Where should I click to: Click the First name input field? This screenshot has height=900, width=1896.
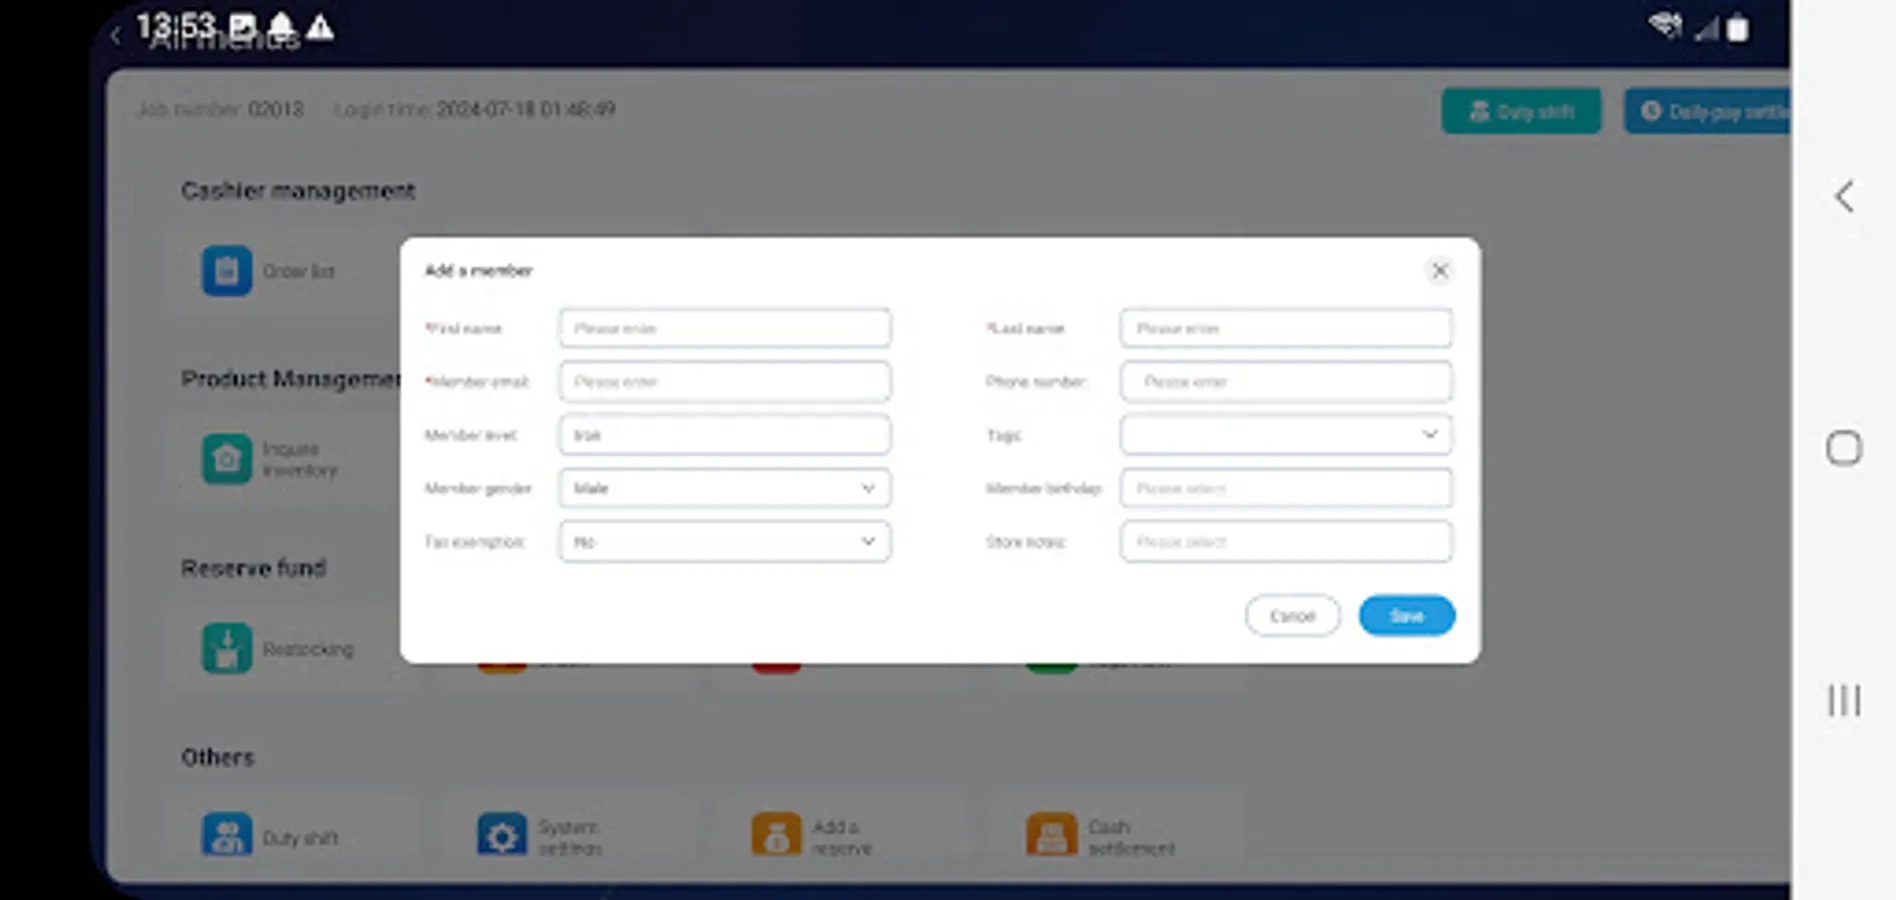pos(724,328)
